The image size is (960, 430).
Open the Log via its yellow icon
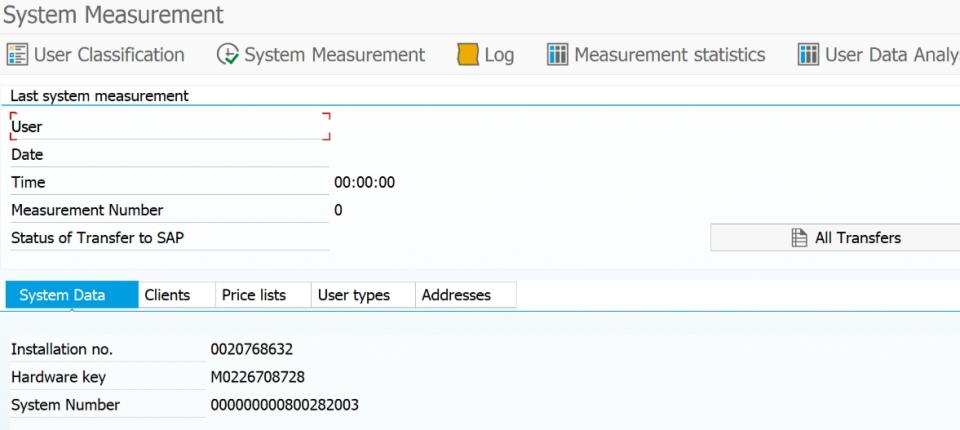(467, 55)
